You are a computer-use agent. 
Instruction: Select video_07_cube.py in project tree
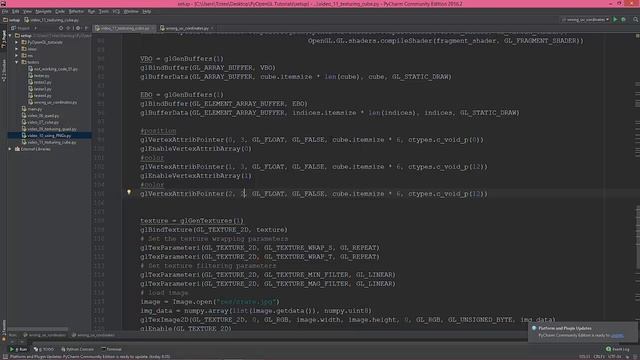[40, 122]
